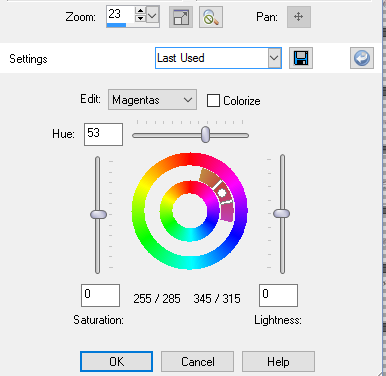Image resolution: width=386 pixels, height=376 pixels.
Task: Reset to default with blue arrow icon
Action: click(362, 58)
